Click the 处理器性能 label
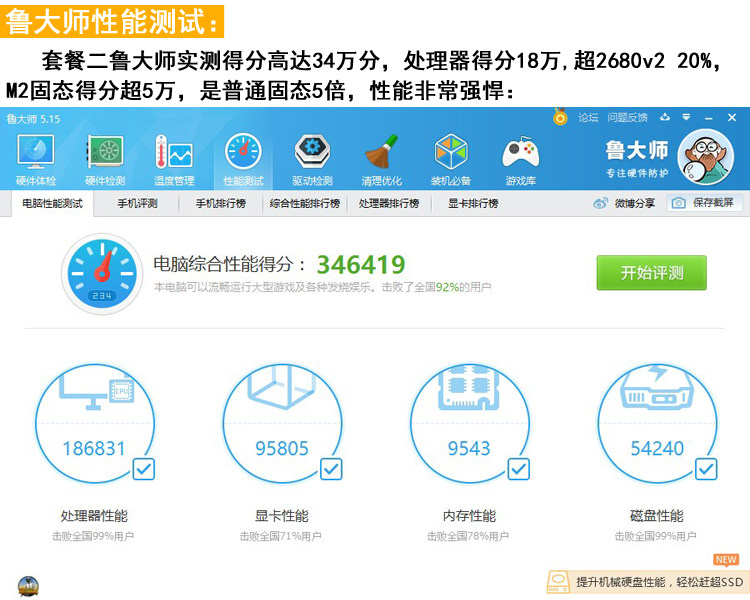This screenshot has height=600, width=750. click(94, 516)
